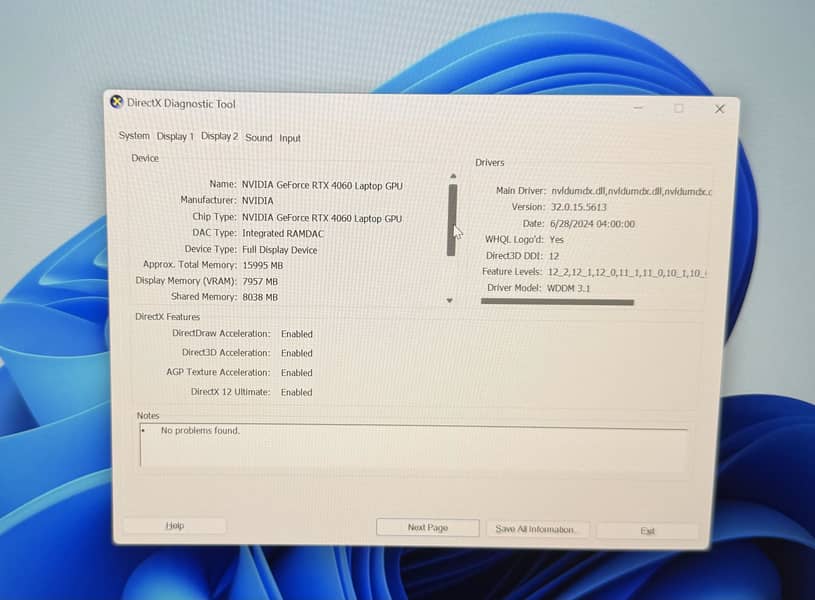
Task: Click WHQL Logo'd value Yes
Action: click(x=556, y=240)
